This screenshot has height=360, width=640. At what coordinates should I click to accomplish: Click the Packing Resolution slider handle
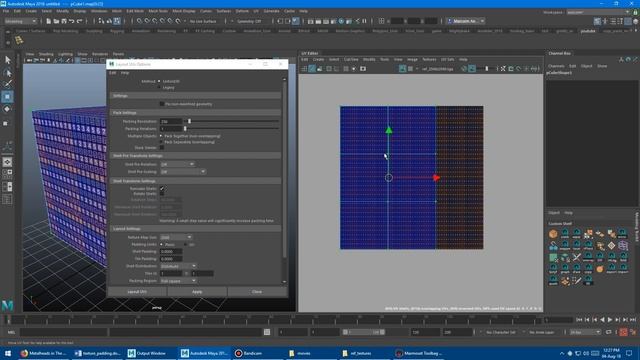click(x=189, y=121)
